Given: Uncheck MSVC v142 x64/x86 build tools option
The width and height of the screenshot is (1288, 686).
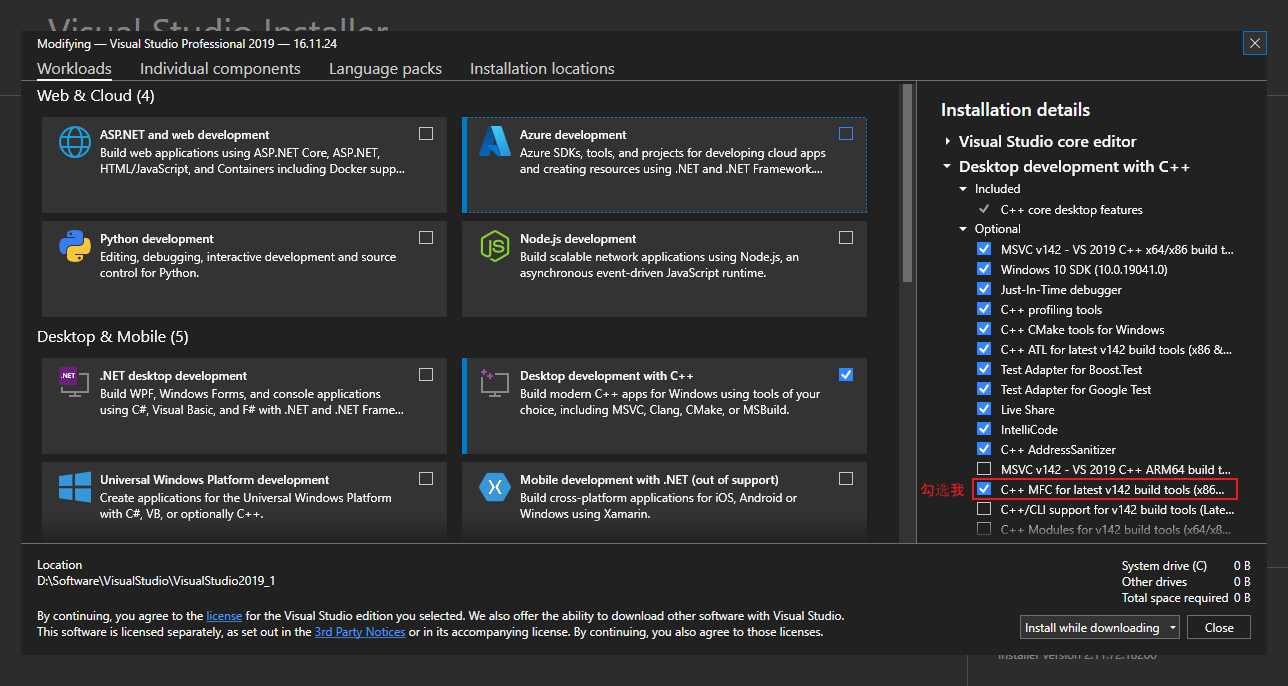Looking at the screenshot, I should (984, 249).
